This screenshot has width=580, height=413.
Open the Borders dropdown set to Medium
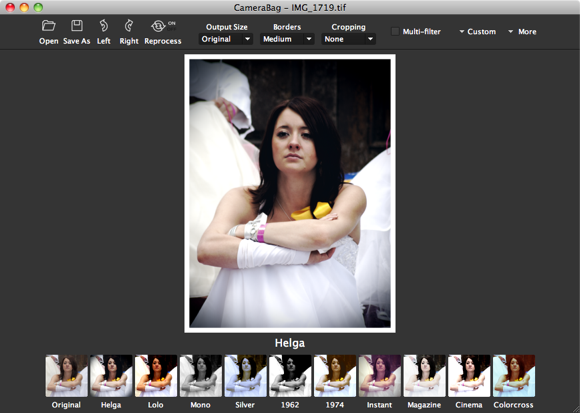point(287,39)
